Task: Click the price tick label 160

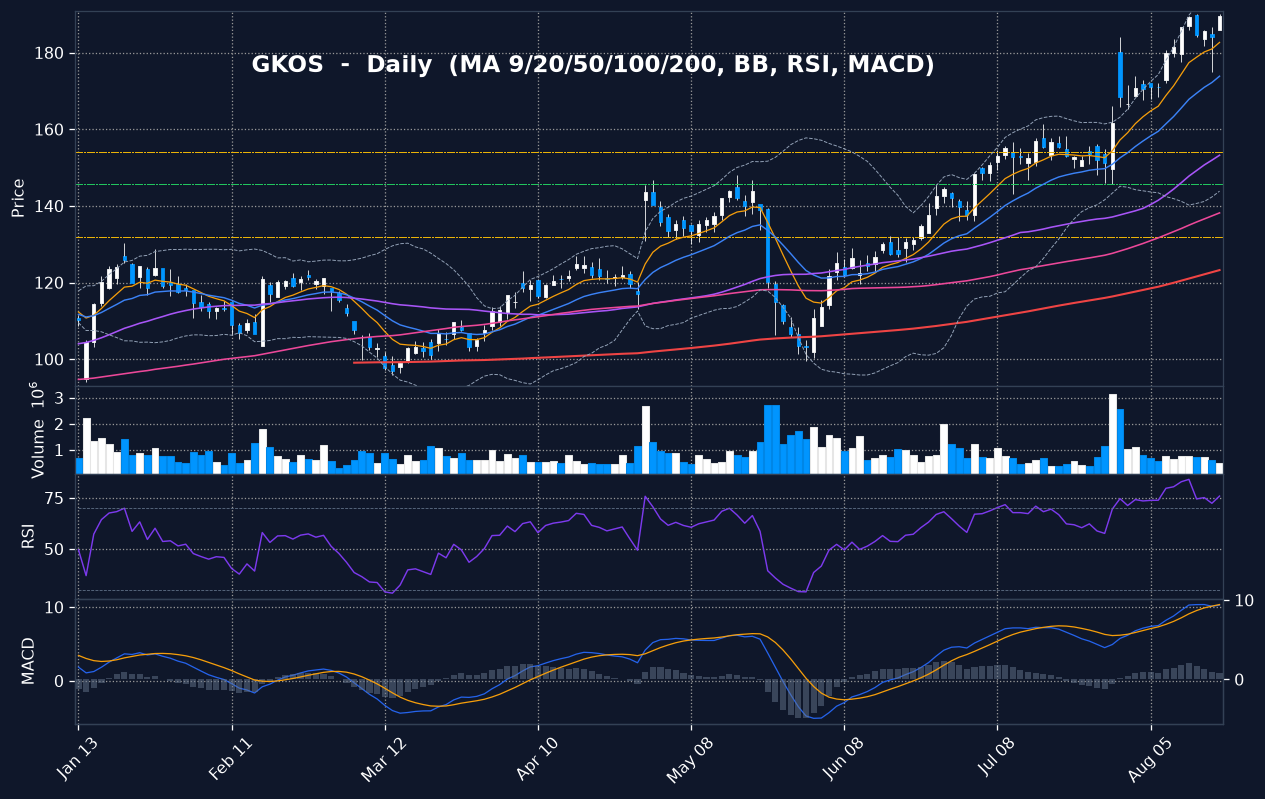Action: (x=51, y=130)
